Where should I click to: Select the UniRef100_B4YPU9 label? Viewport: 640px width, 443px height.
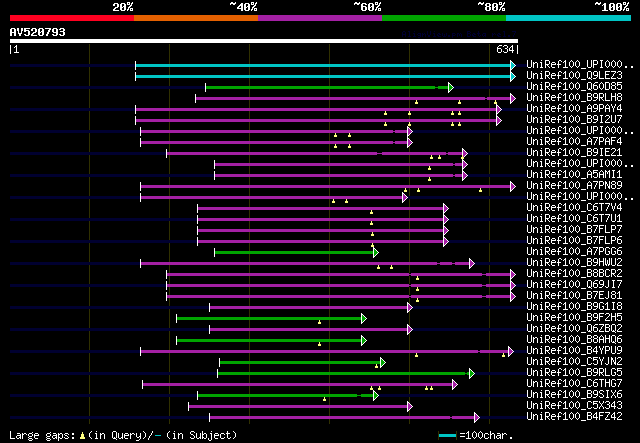pyautogui.click(x=574, y=351)
